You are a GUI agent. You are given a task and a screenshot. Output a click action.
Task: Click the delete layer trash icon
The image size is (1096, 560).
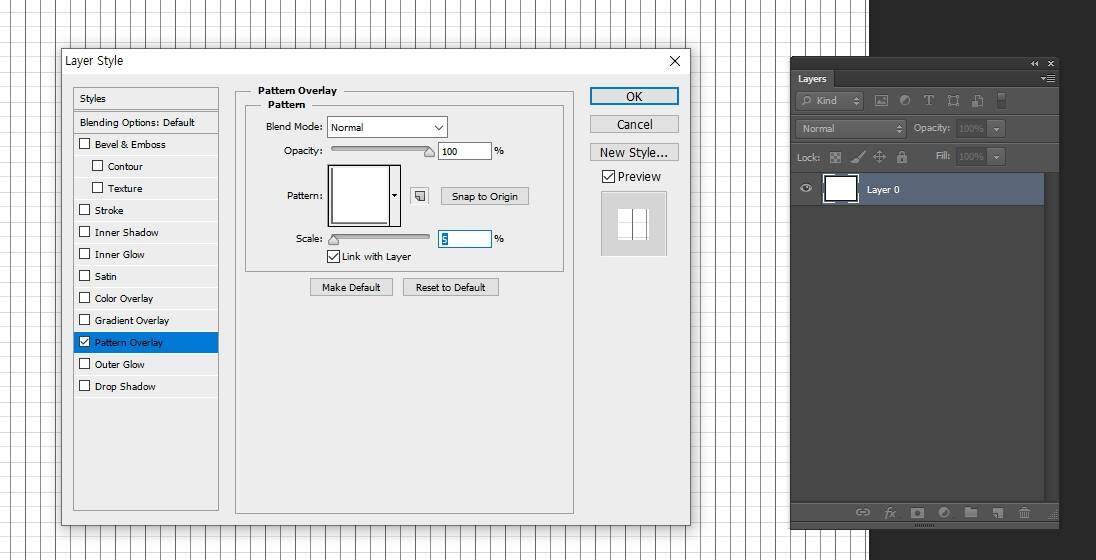tap(1025, 512)
